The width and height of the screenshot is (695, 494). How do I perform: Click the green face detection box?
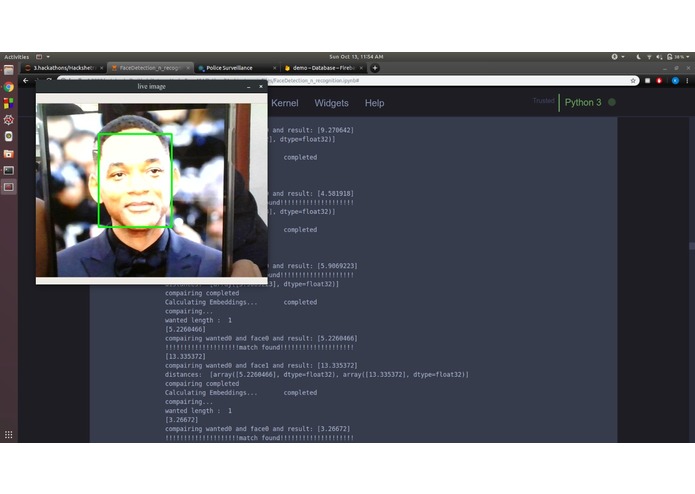click(135, 180)
